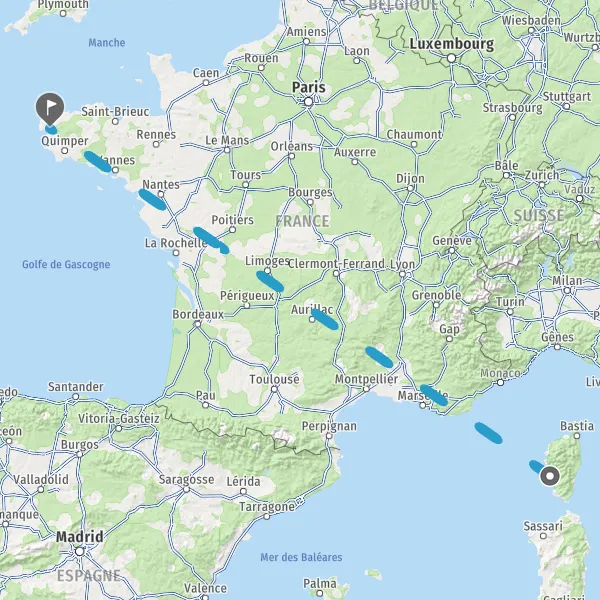The image size is (600, 600).
Task: Select the Saragosse city marker
Action: pos(186,489)
